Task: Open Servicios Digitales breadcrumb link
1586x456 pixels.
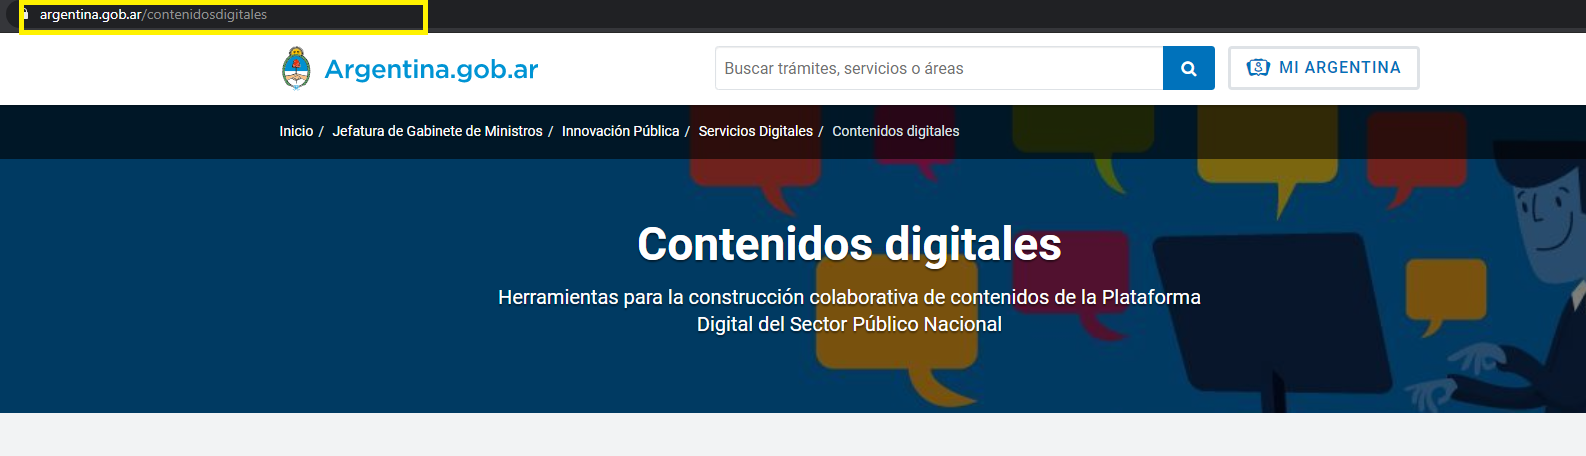Action: (755, 131)
